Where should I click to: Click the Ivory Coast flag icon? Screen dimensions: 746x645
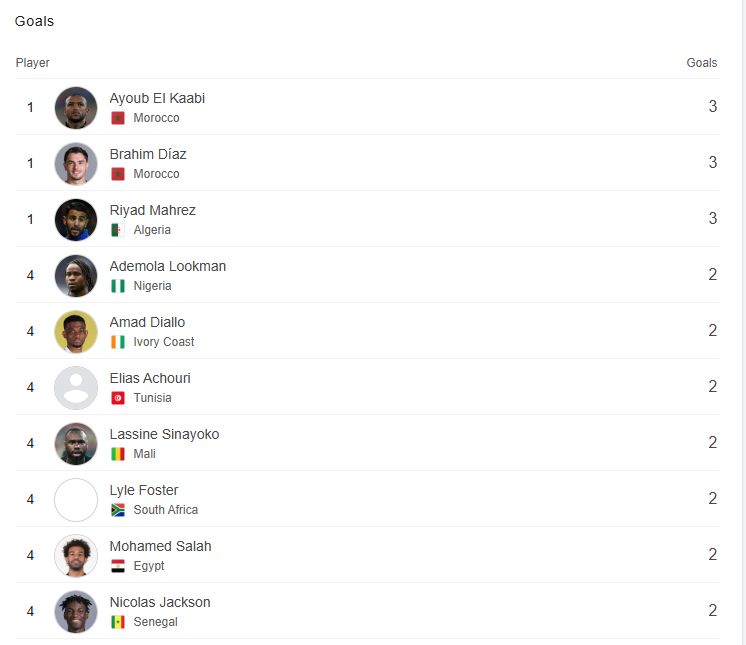[118, 342]
